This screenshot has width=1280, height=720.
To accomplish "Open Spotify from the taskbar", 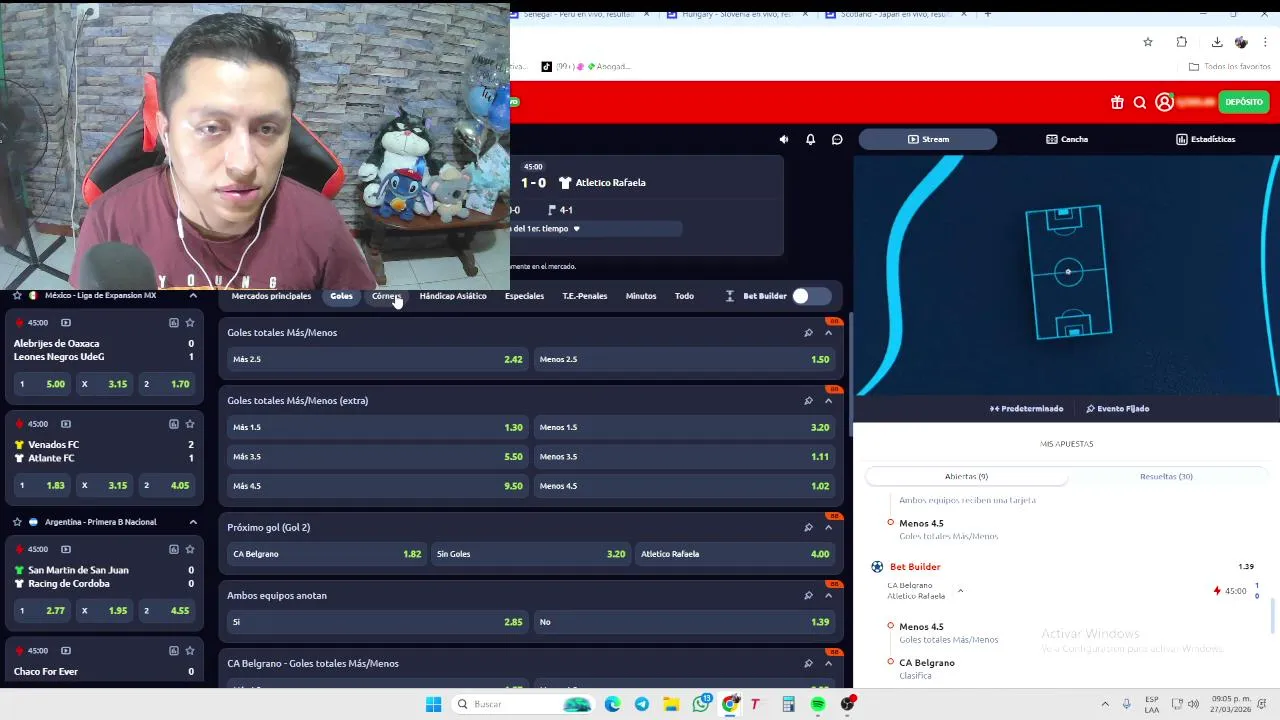I will 818,704.
